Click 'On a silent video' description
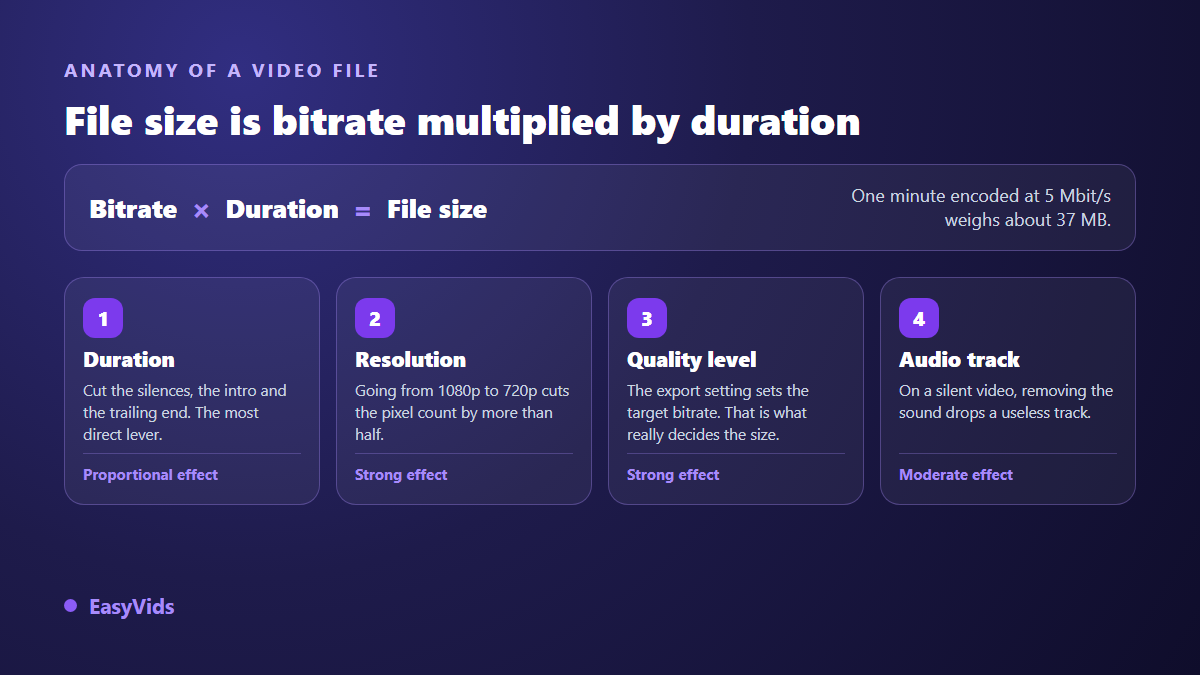This screenshot has height=675, width=1200. 1006,401
